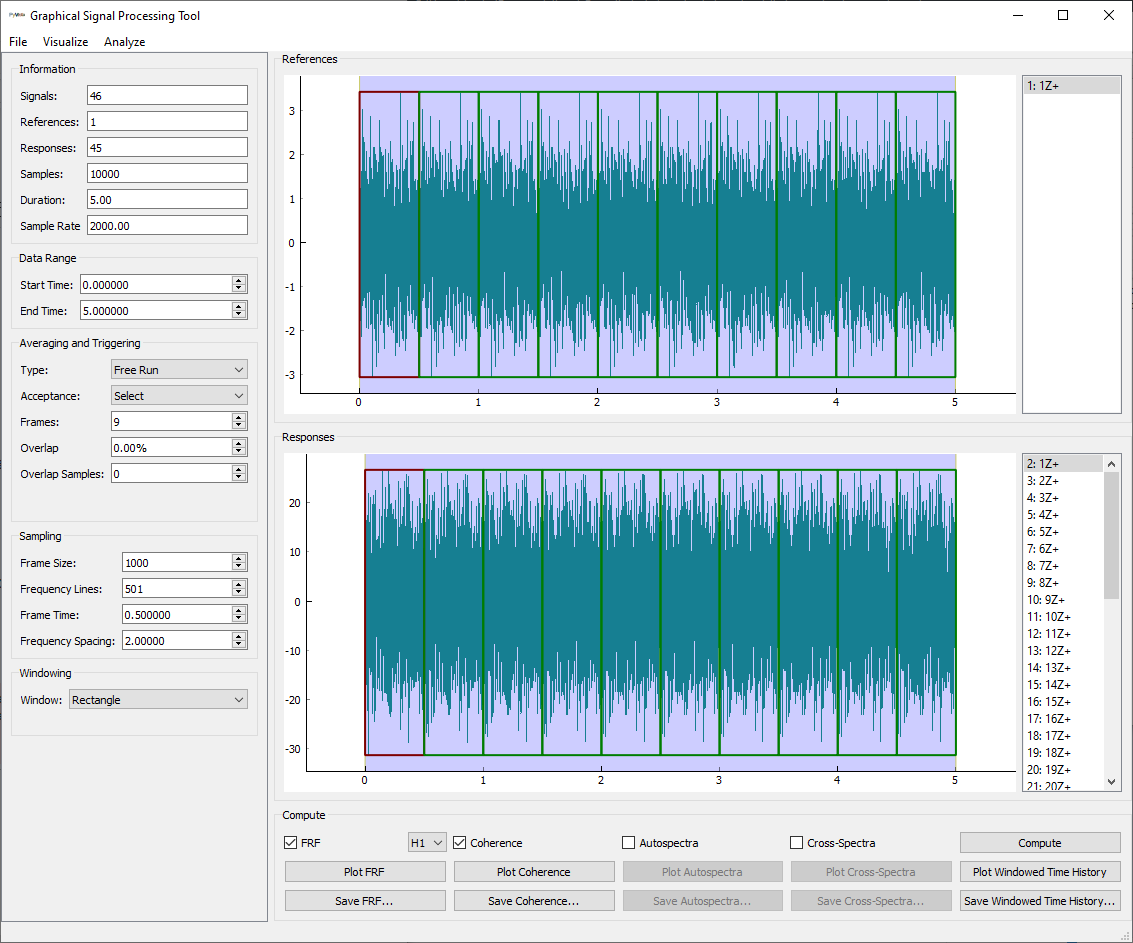The height and width of the screenshot is (943, 1133).
Task: Open the averaging Type dropdown
Action: point(179,370)
